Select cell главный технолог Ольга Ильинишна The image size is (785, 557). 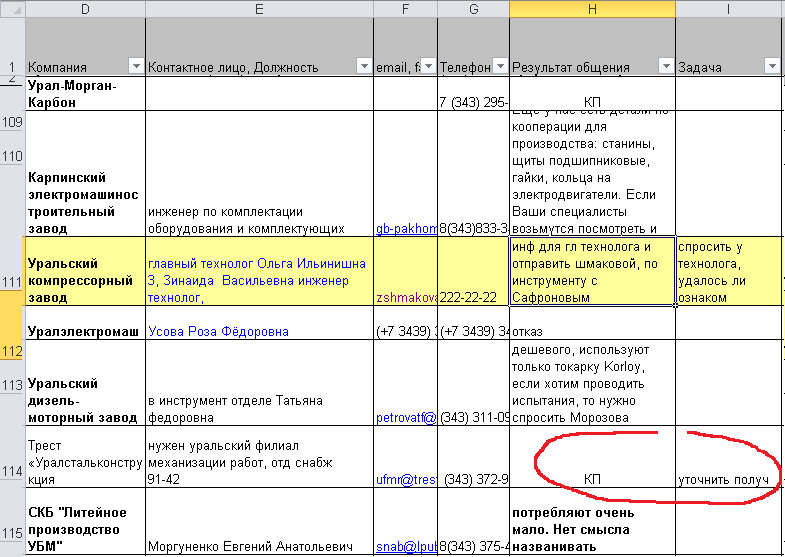tap(259, 271)
